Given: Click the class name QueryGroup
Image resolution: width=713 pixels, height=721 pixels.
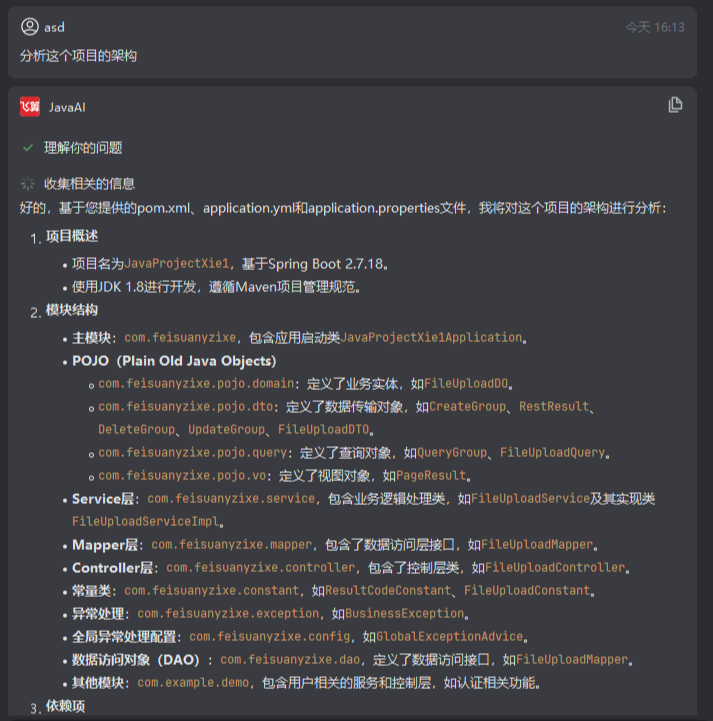Looking at the screenshot, I should coord(452,452).
